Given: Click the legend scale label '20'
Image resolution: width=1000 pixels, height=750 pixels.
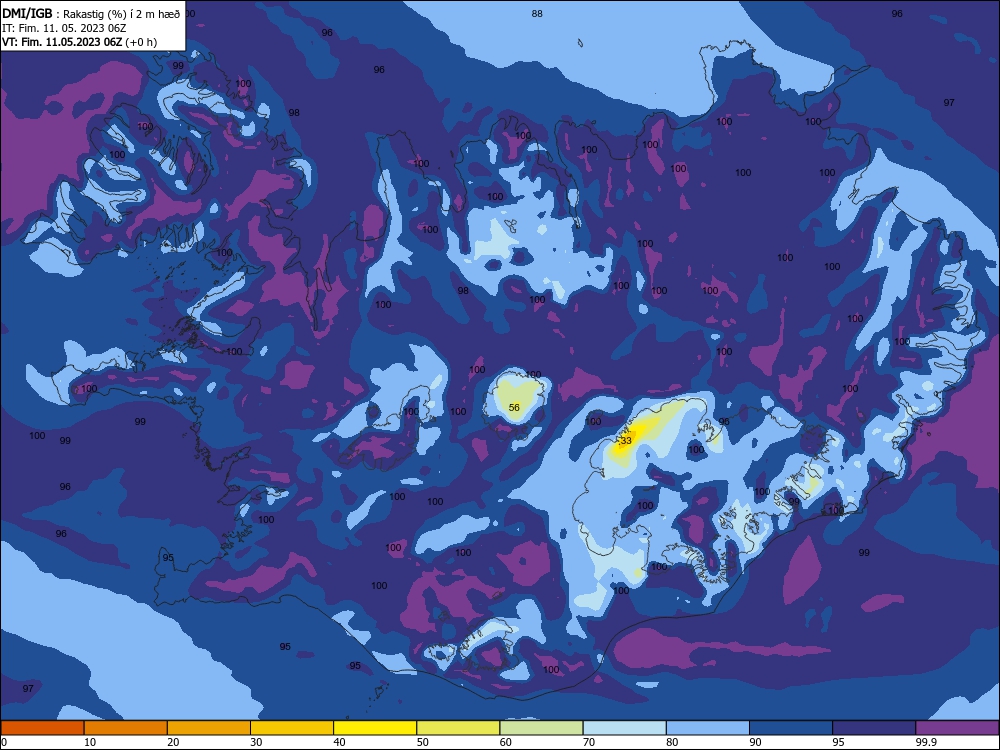Looking at the screenshot, I should 173,742.
